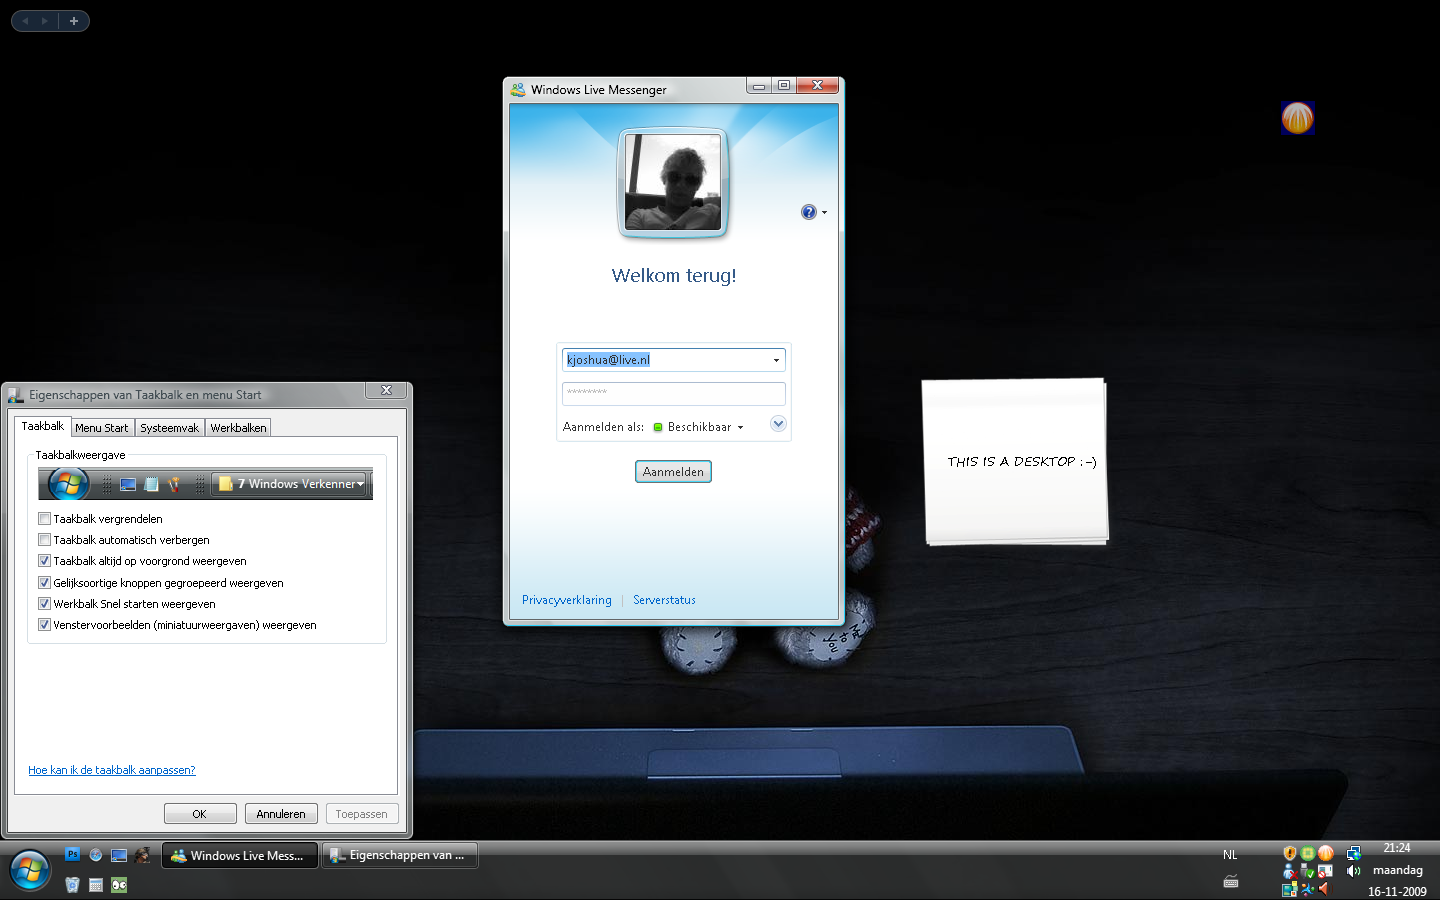The image size is (1440, 900).
Task: Focus the Messenger password field
Action: (673, 393)
